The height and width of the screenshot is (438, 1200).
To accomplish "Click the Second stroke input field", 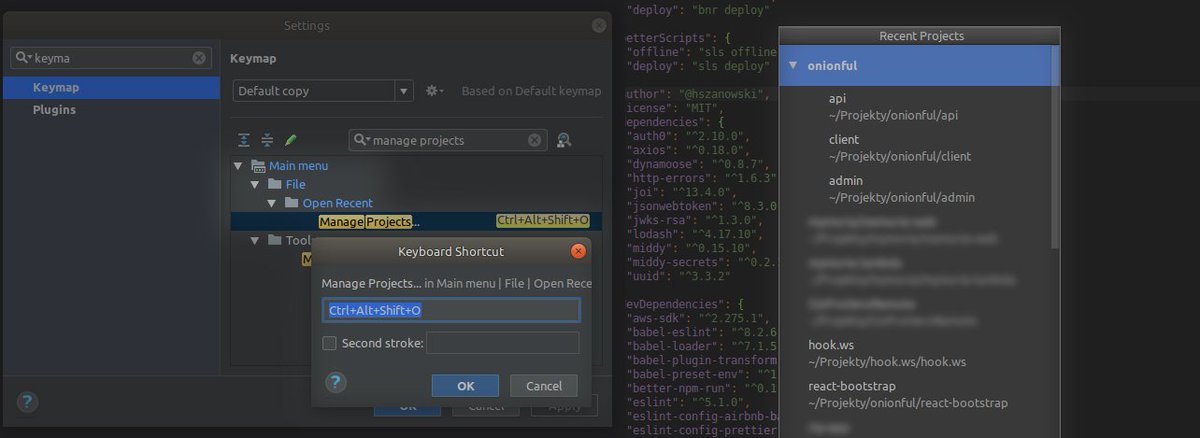I will (x=503, y=343).
